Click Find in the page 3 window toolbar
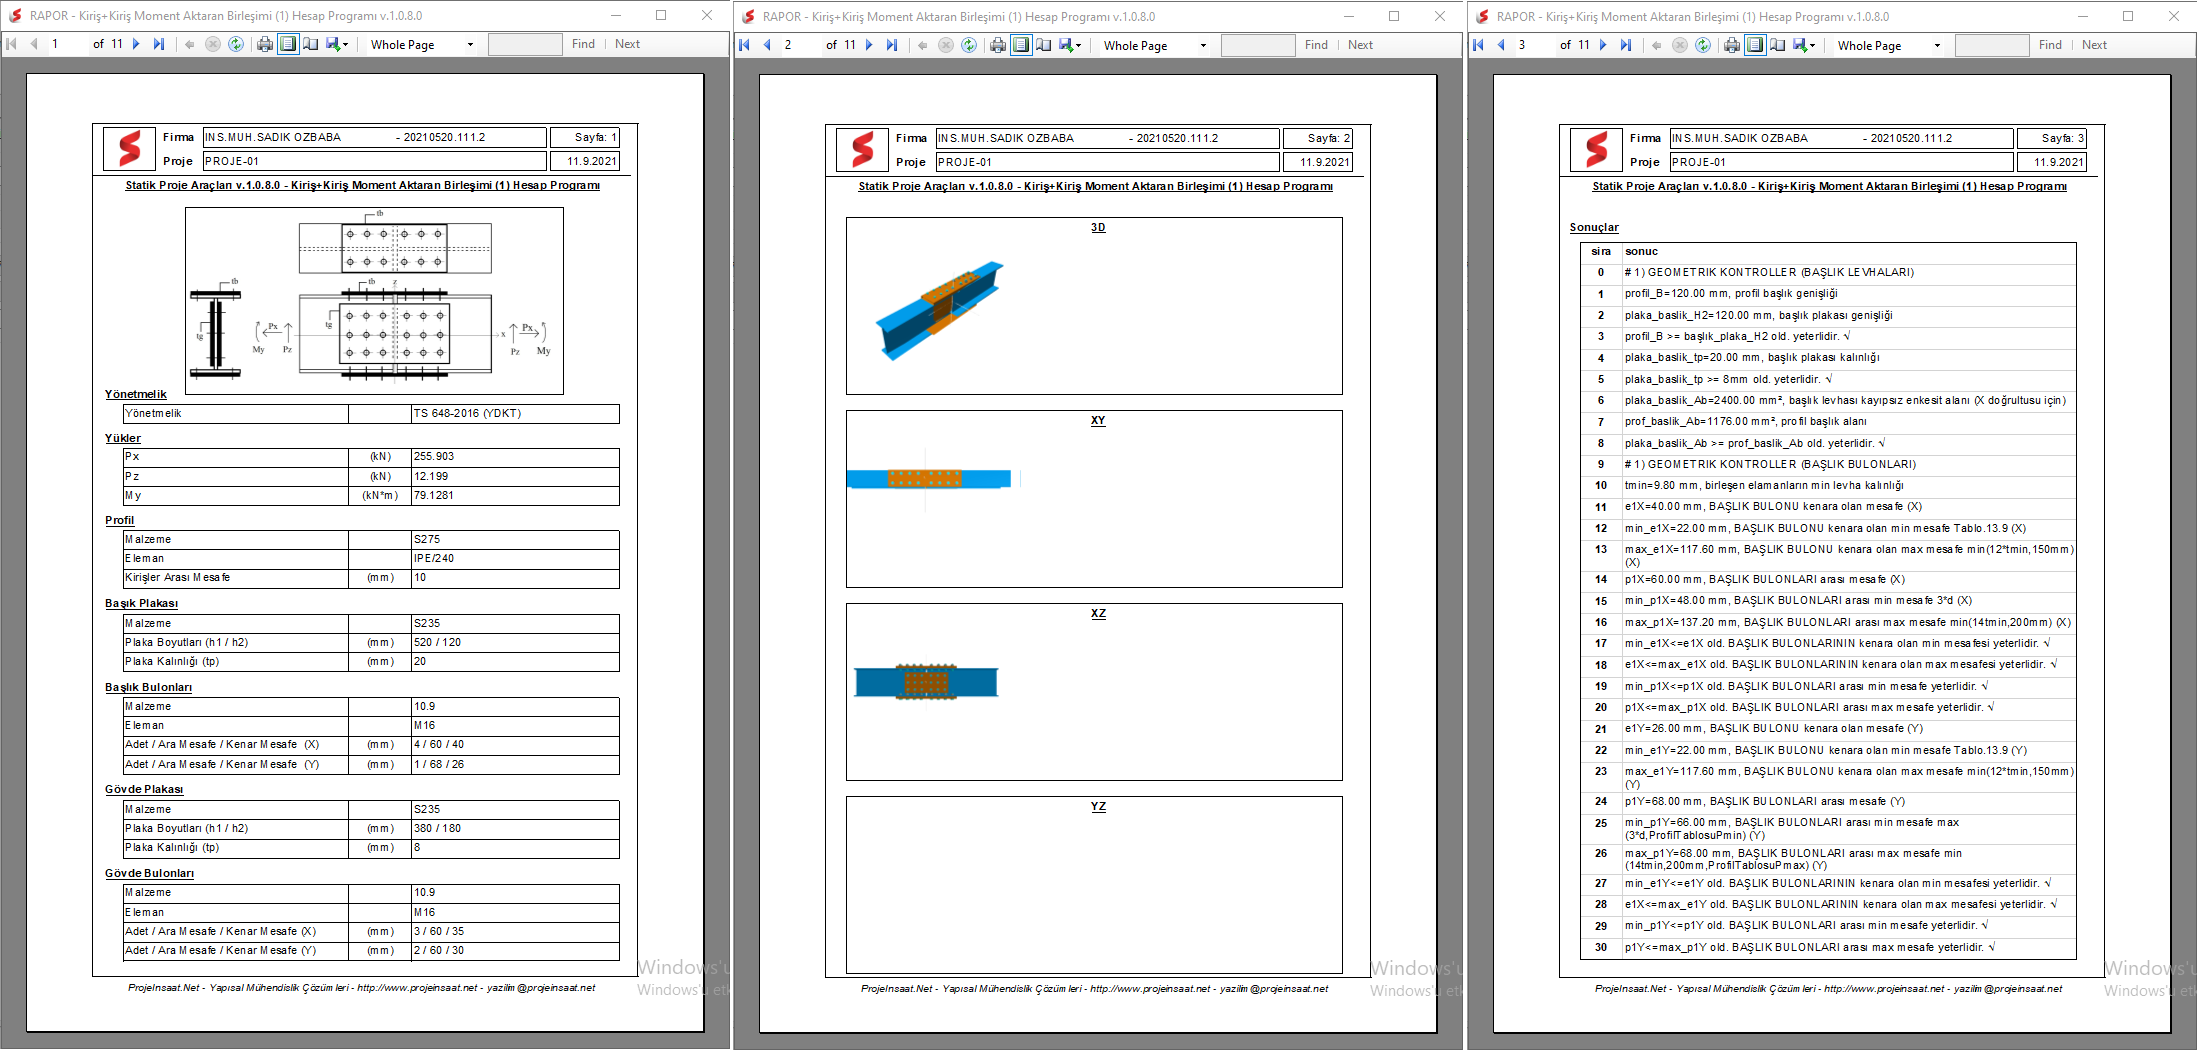The height and width of the screenshot is (1054, 2202). (x=2050, y=45)
